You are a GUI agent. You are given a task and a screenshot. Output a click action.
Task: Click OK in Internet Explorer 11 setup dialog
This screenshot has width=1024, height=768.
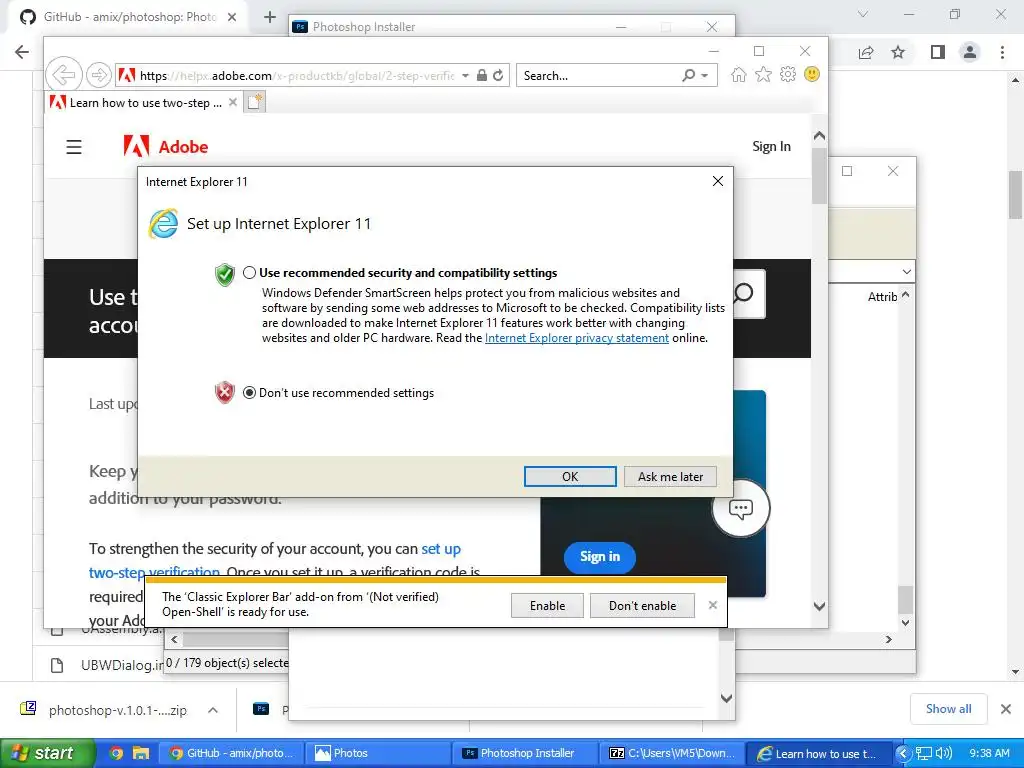569,477
